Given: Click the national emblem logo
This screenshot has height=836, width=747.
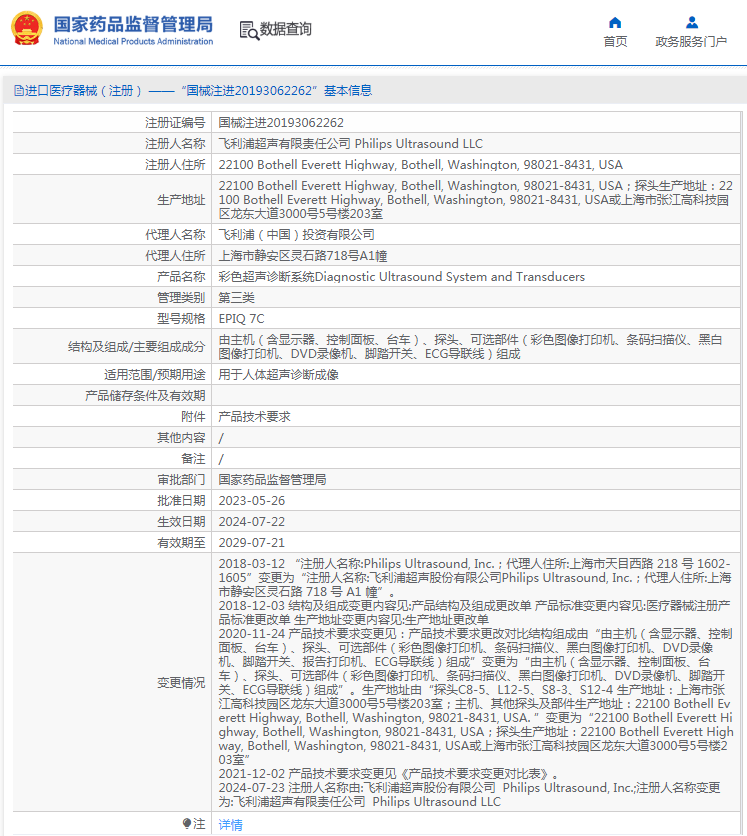Looking at the screenshot, I should point(27,28).
